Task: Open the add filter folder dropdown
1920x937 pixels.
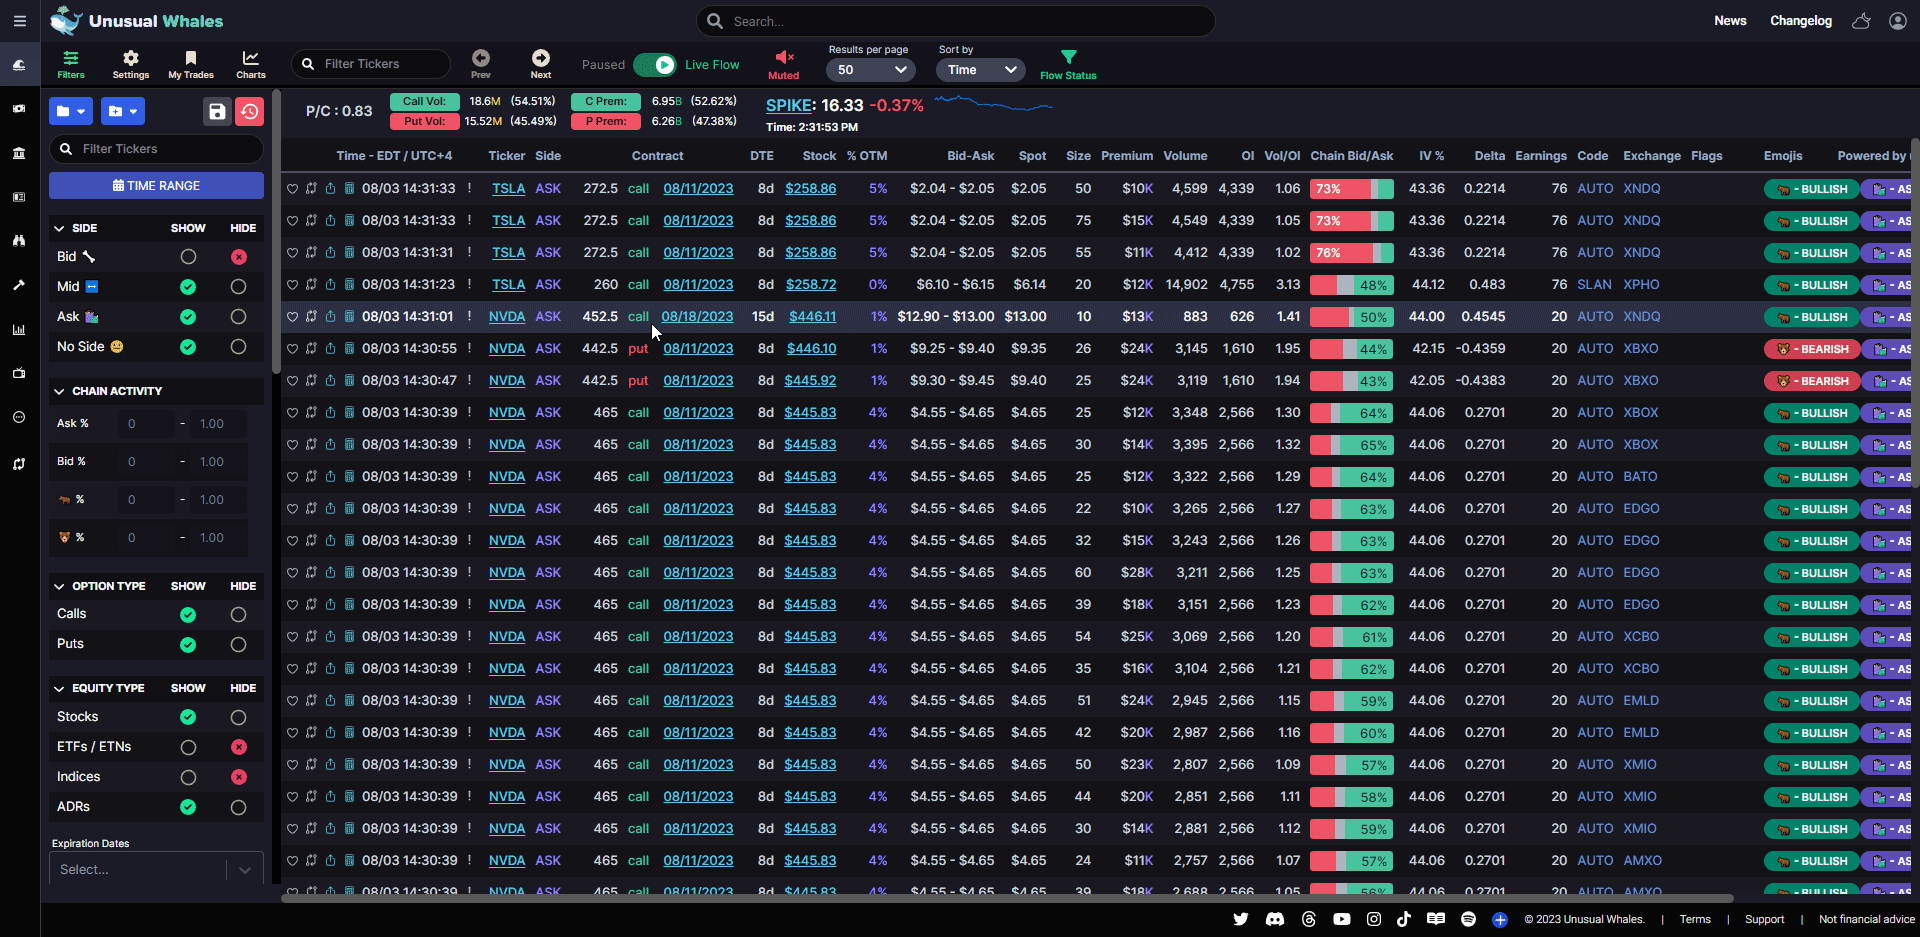Action: [x=123, y=111]
